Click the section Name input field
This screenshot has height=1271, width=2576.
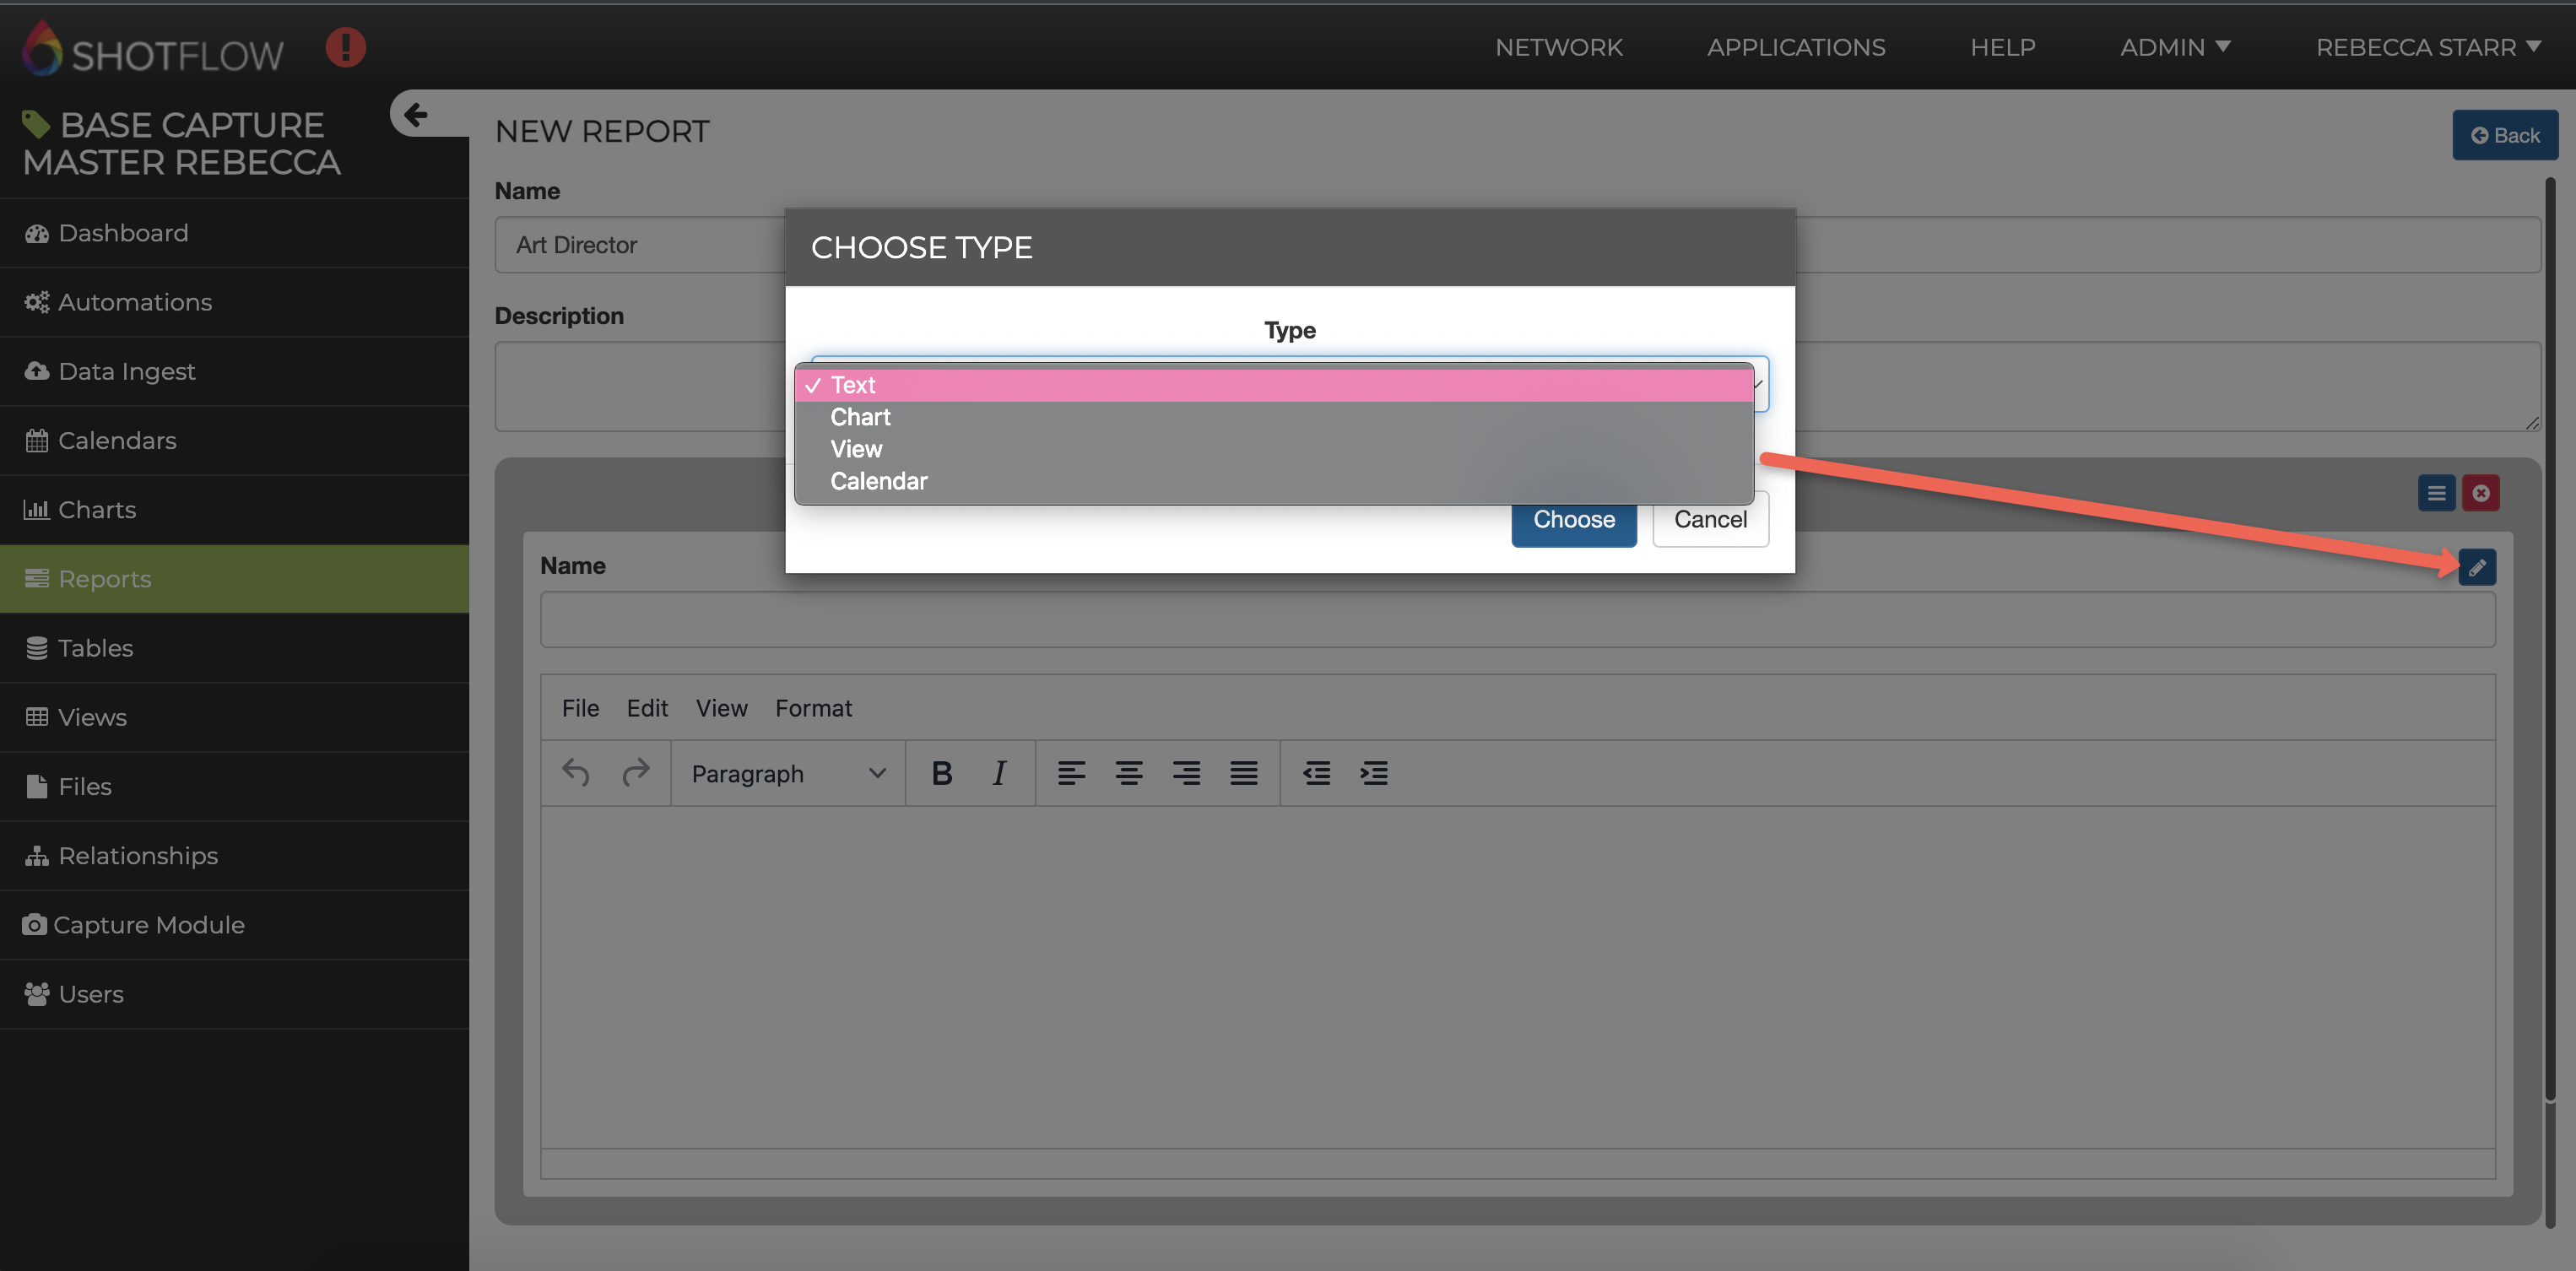coord(1517,620)
